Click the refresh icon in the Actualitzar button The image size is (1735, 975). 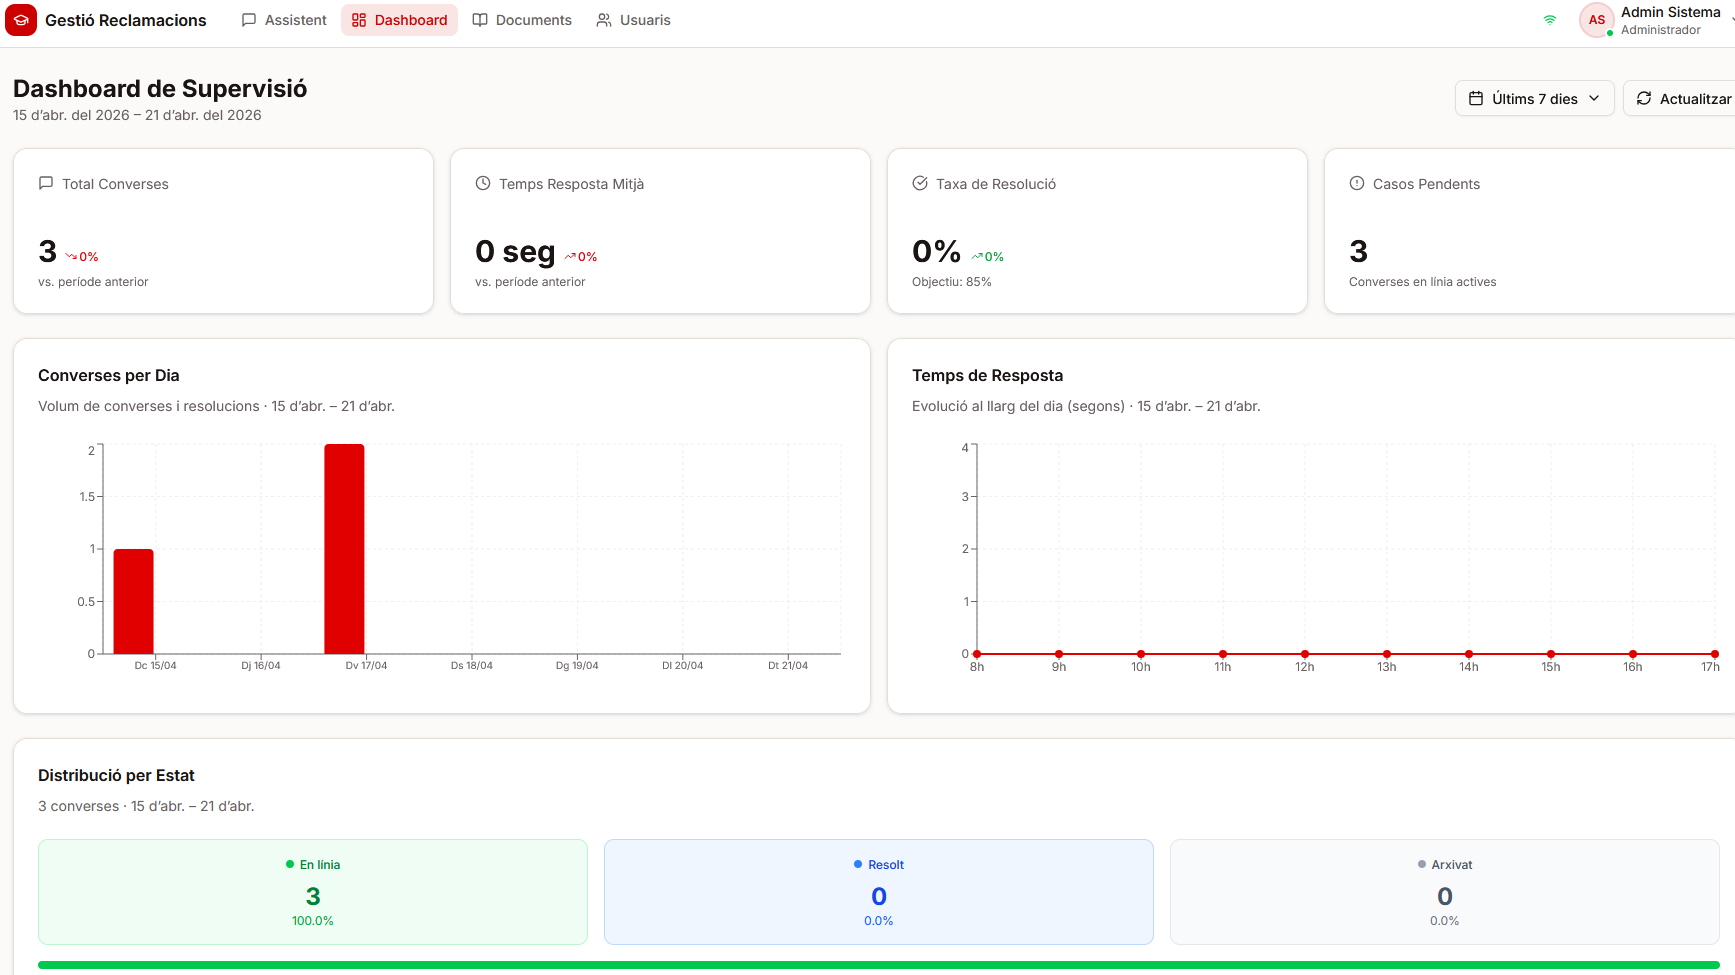(x=1645, y=98)
